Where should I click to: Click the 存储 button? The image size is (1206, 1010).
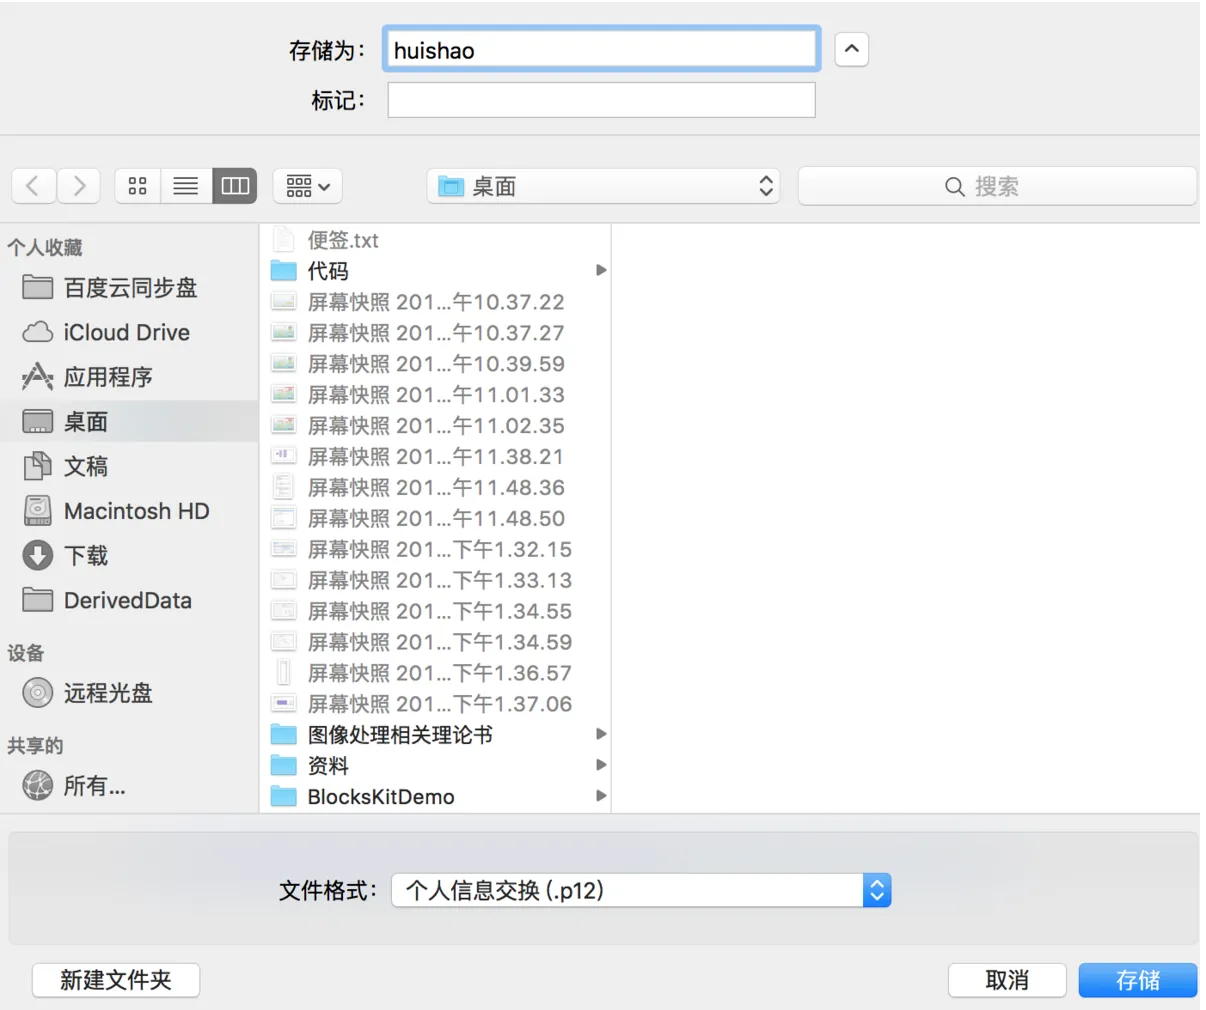[x=1138, y=980]
